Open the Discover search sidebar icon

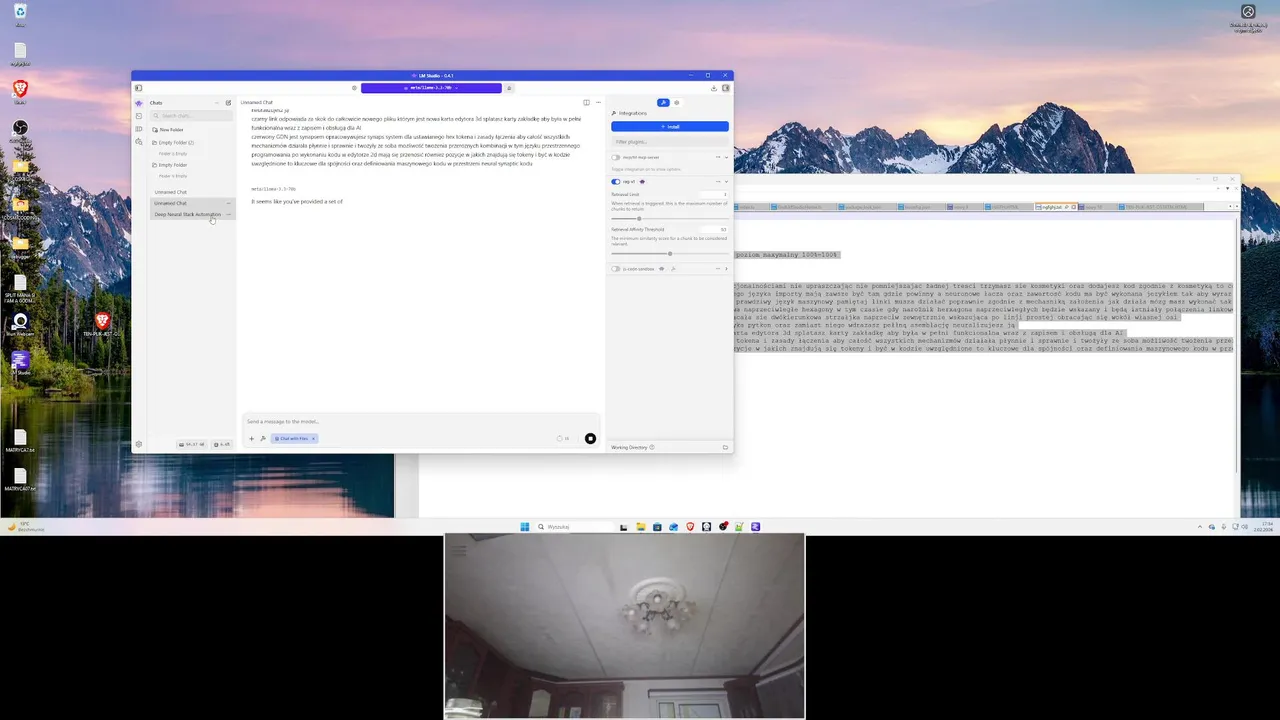point(138,142)
